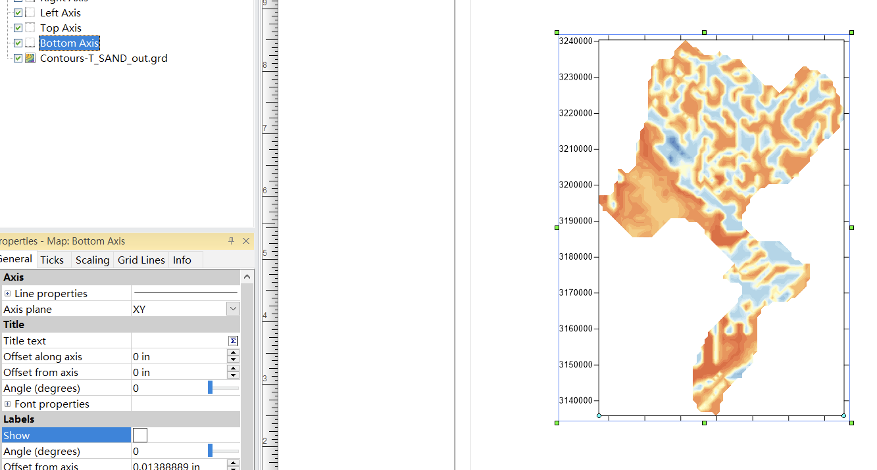The height and width of the screenshot is (470, 877).
Task: Click the Bottom Axis object icon
Action: (31, 43)
